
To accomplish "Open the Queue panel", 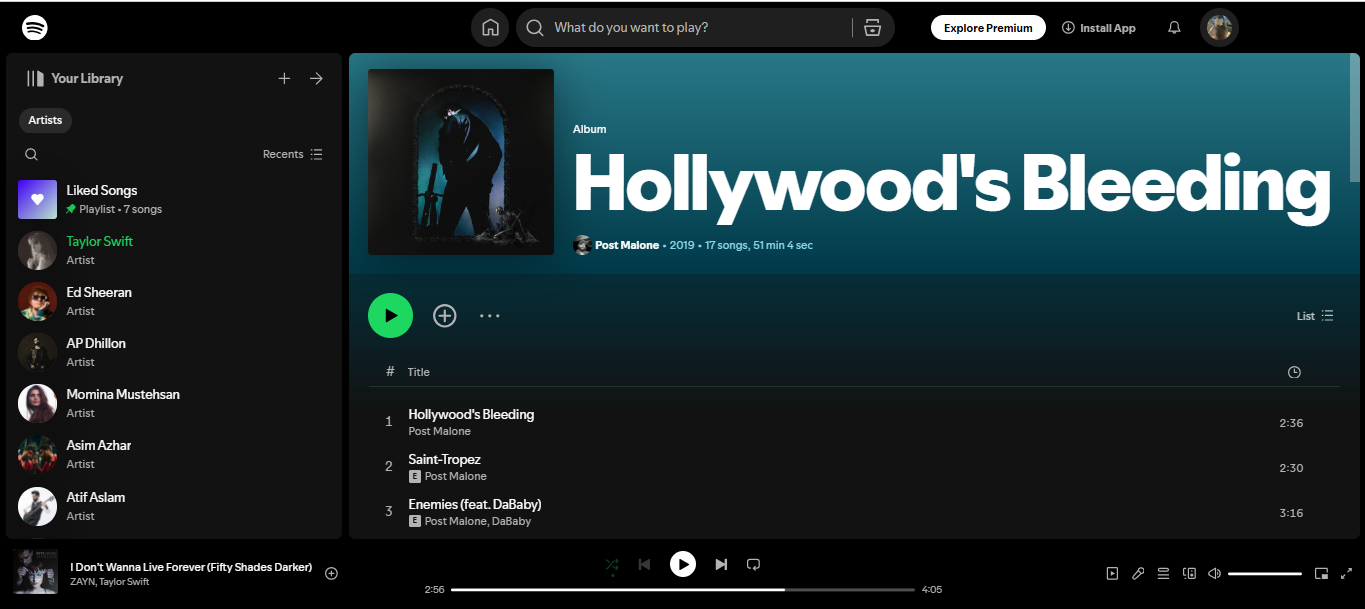I will [1163, 572].
